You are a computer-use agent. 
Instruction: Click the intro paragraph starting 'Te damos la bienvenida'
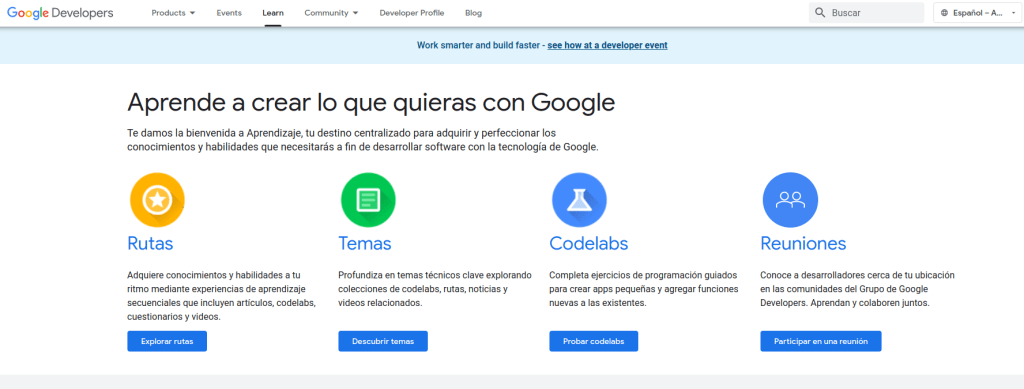pyautogui.click(x=362, y=140)
